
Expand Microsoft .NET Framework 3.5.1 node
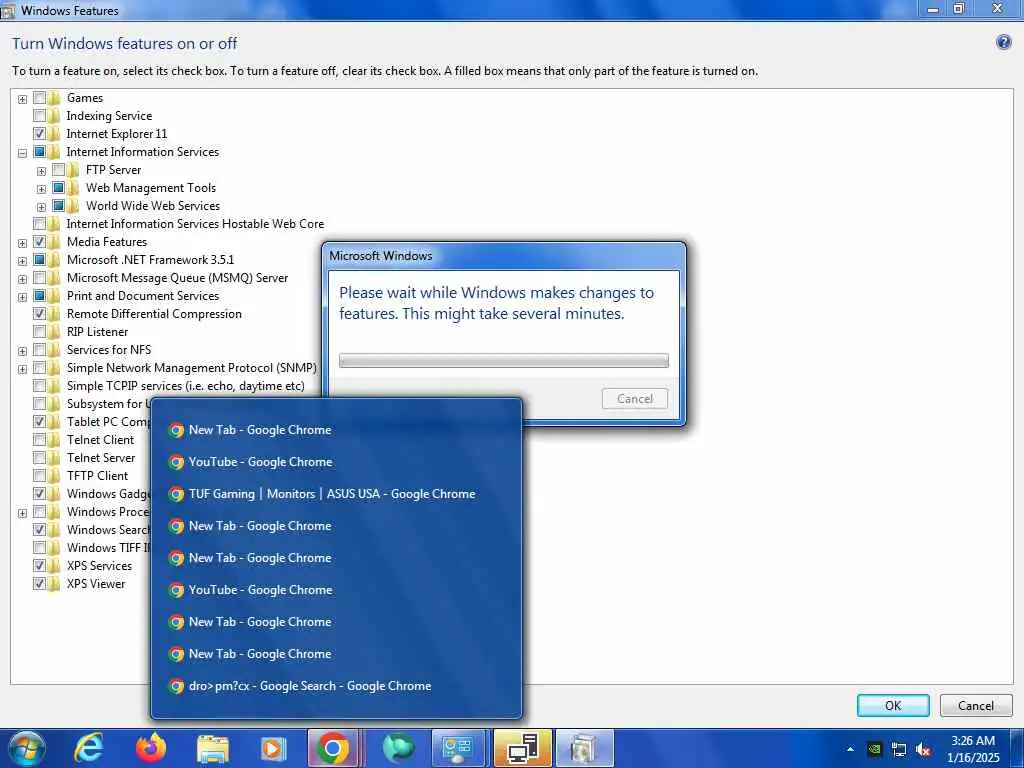22,261
